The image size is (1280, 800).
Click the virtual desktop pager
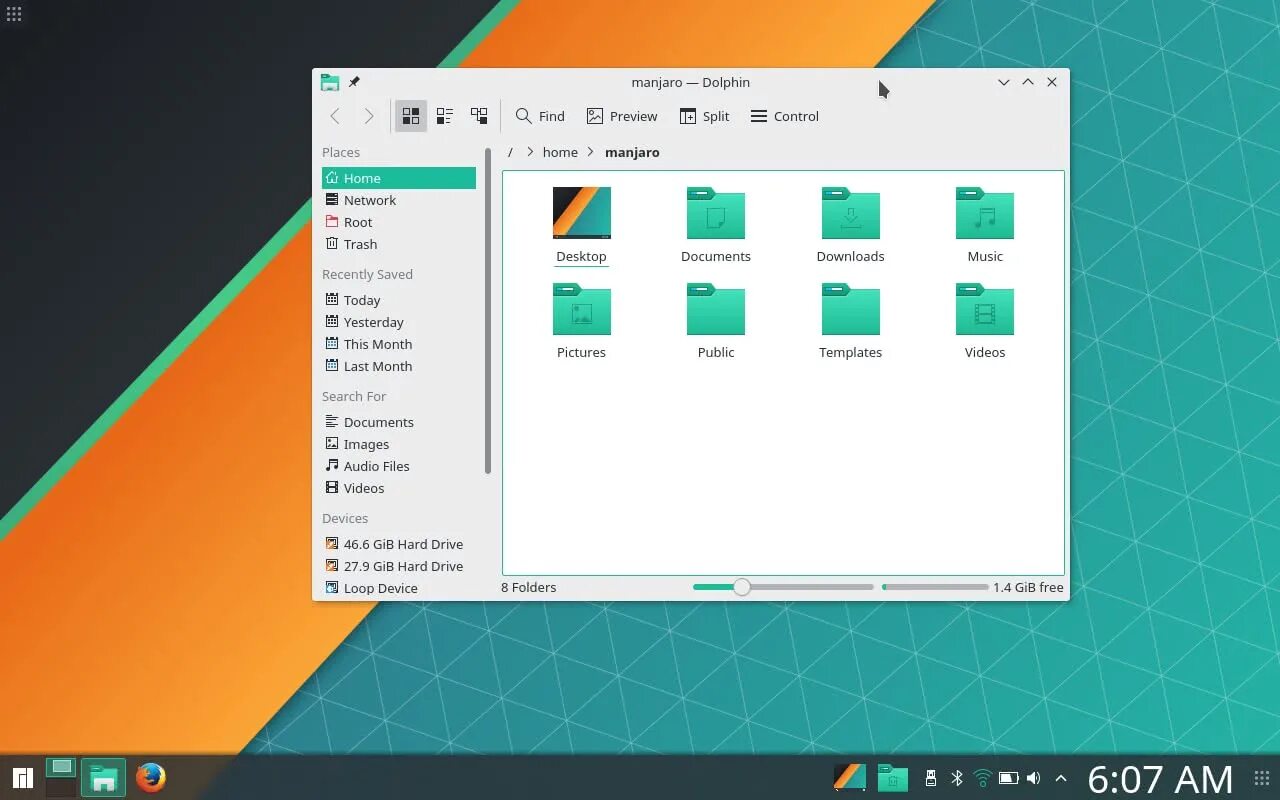point(61,777)
